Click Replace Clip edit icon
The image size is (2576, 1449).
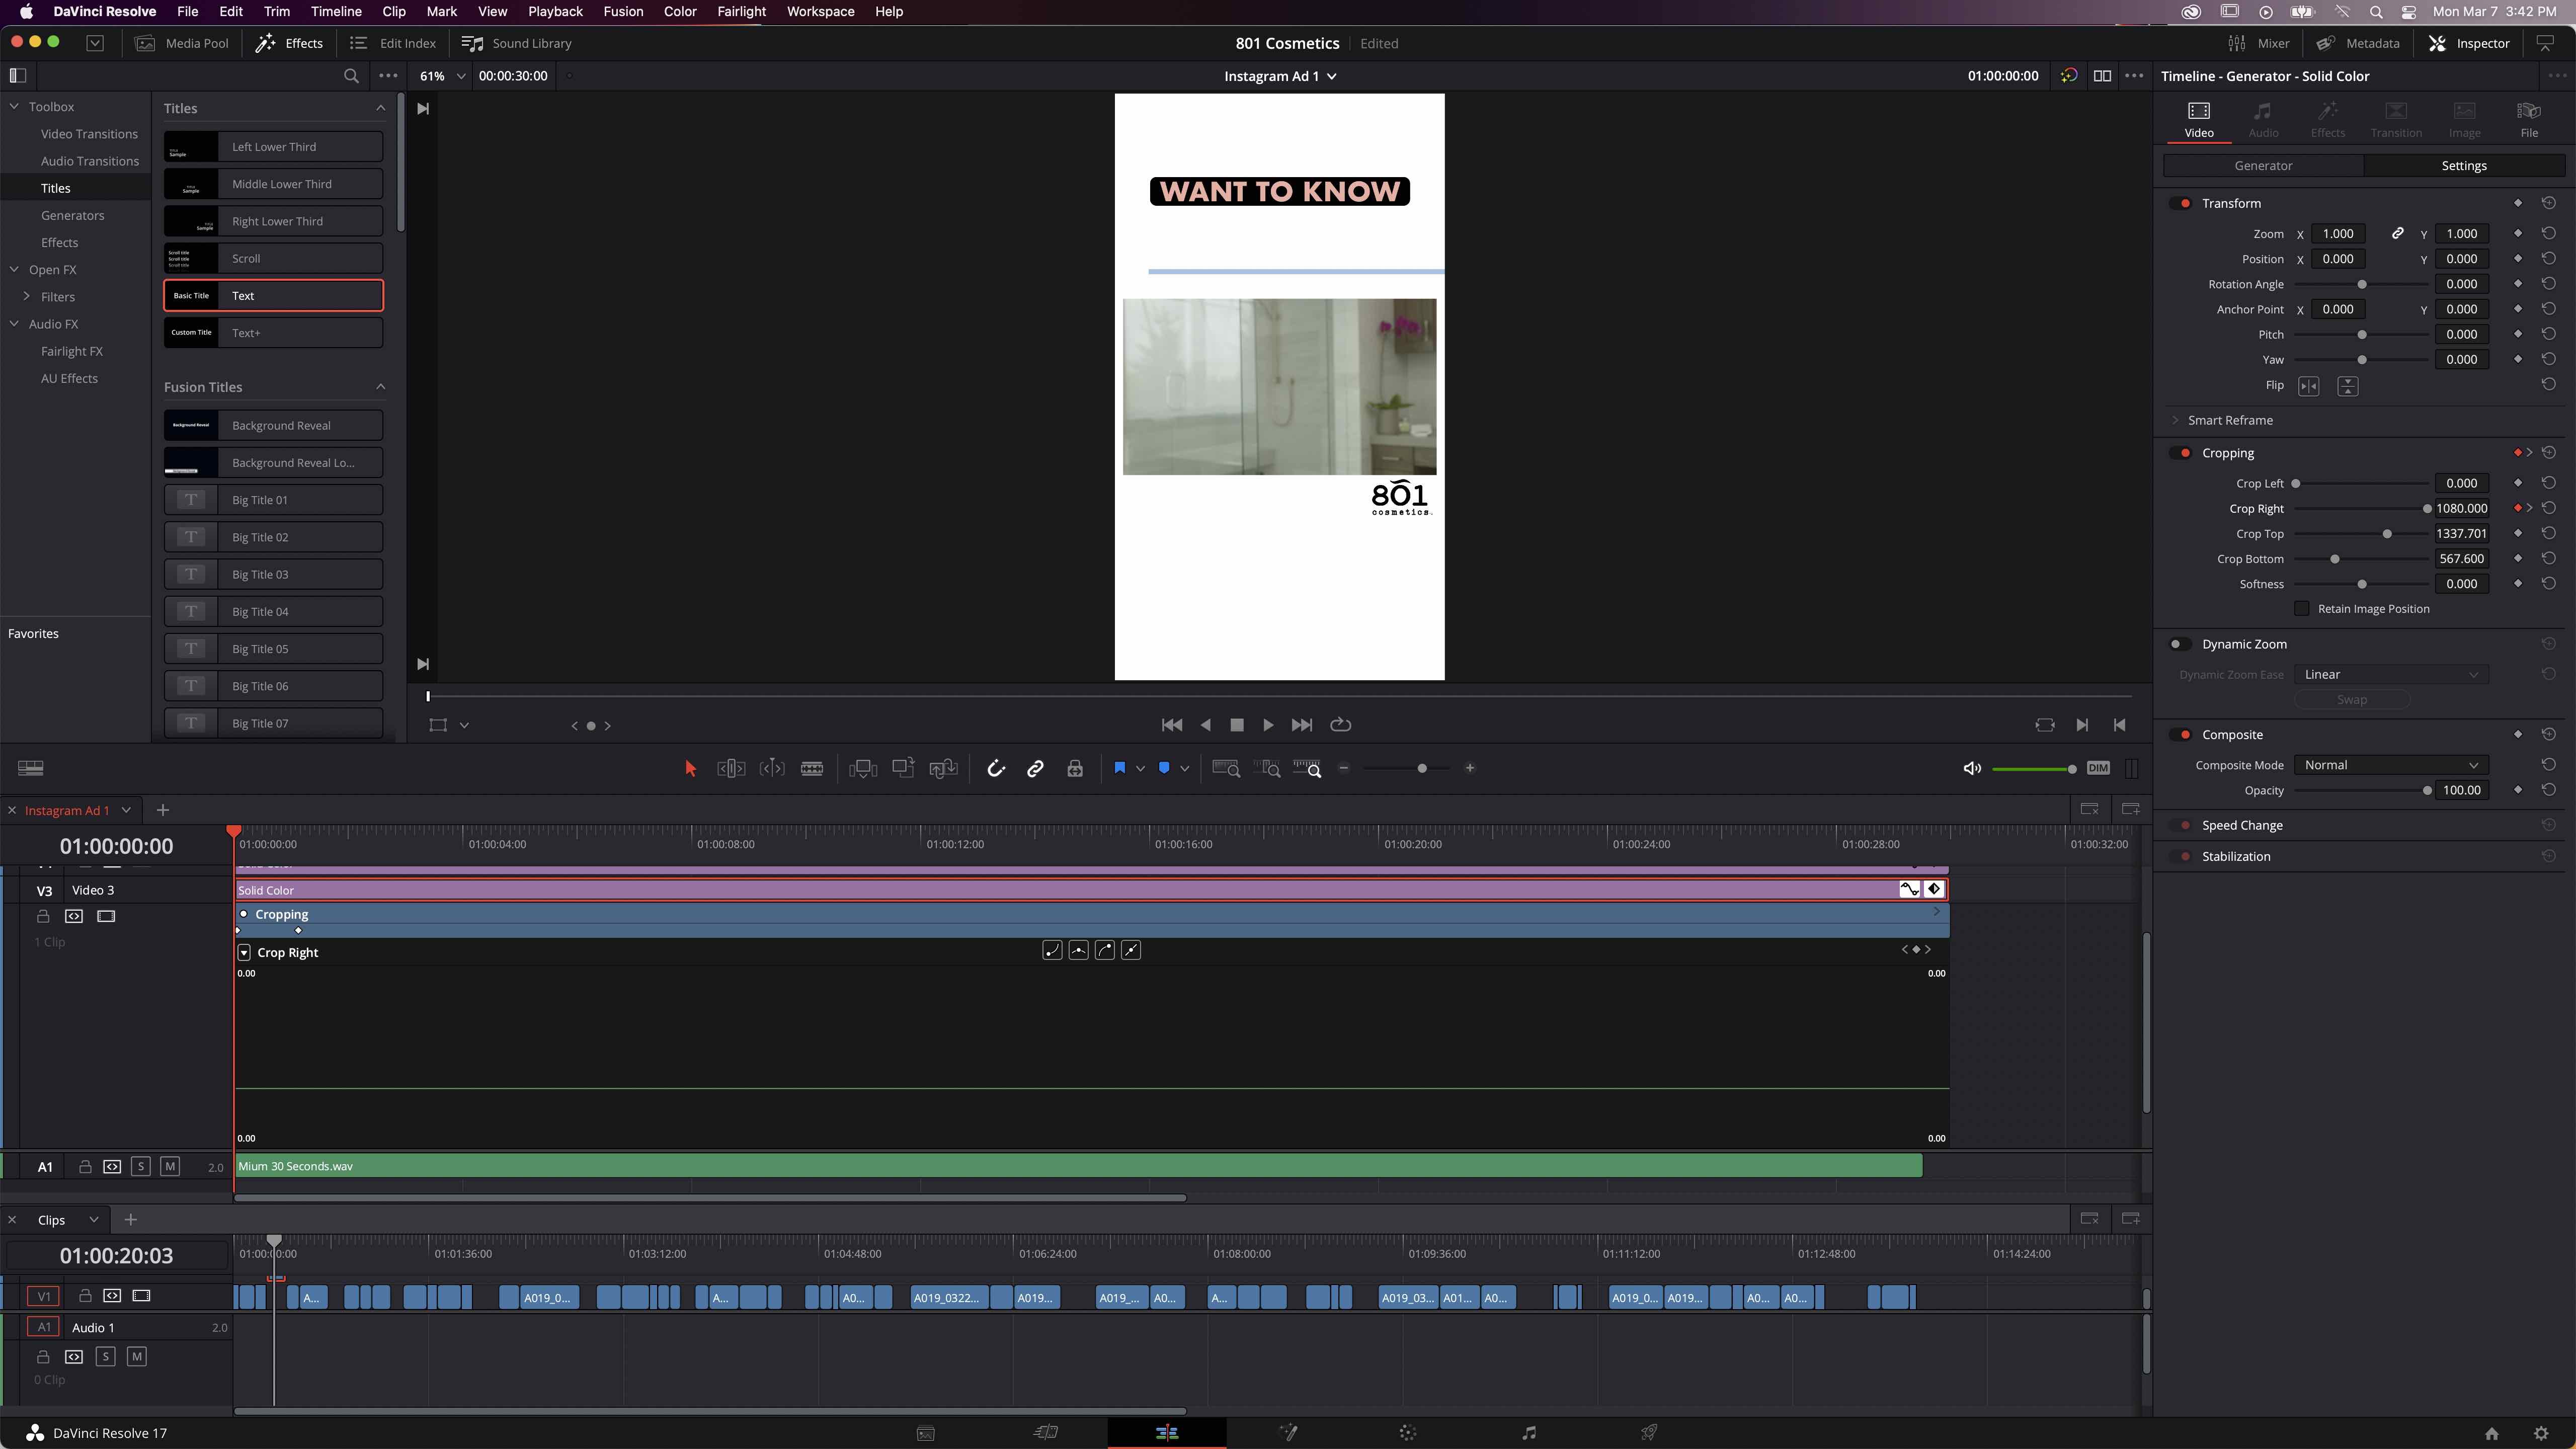943,768
